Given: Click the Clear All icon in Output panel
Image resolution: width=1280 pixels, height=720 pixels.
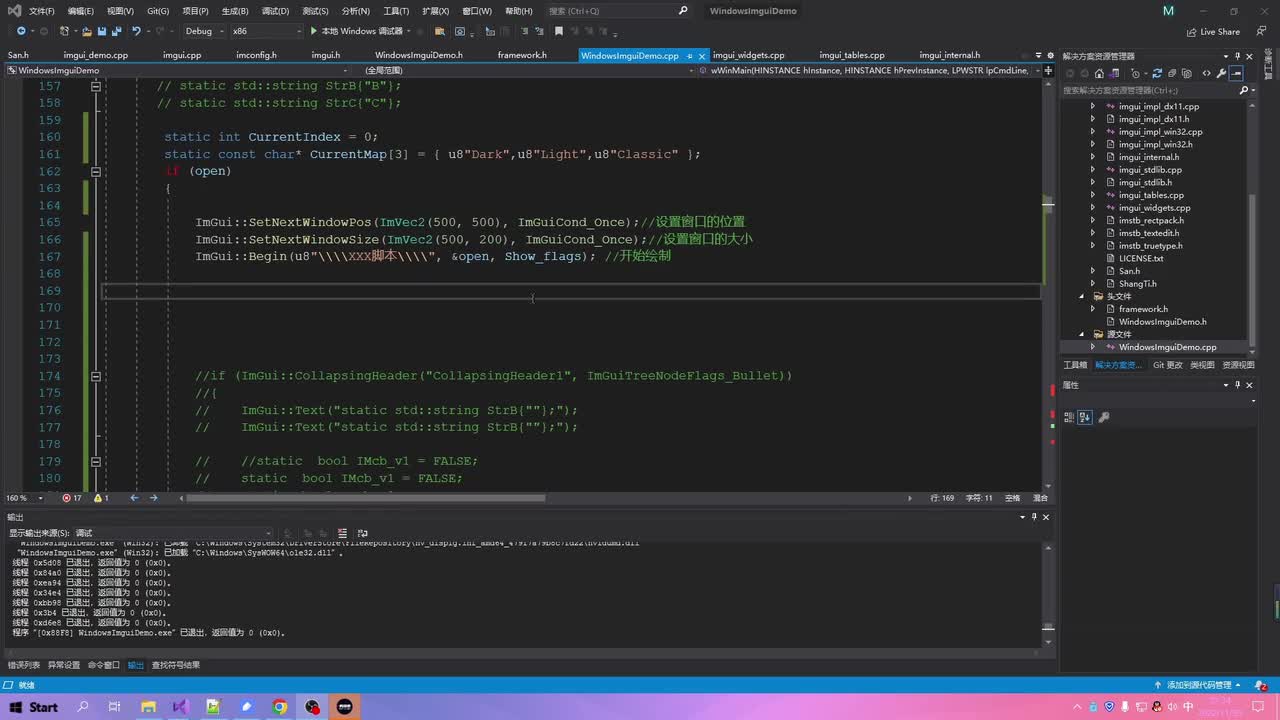Looking at the screenshot, I should (x=342, y=533).
